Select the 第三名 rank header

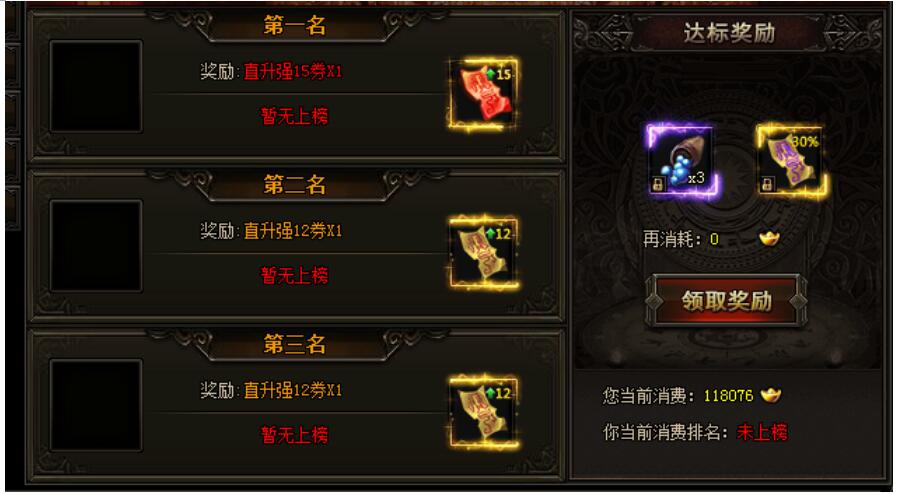[295, 344]
